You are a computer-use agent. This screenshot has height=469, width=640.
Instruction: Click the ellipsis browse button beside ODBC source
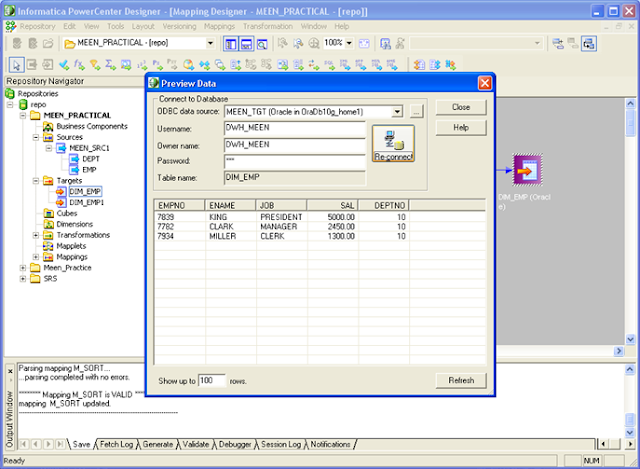pyautogui.click(x=416, y=111)
